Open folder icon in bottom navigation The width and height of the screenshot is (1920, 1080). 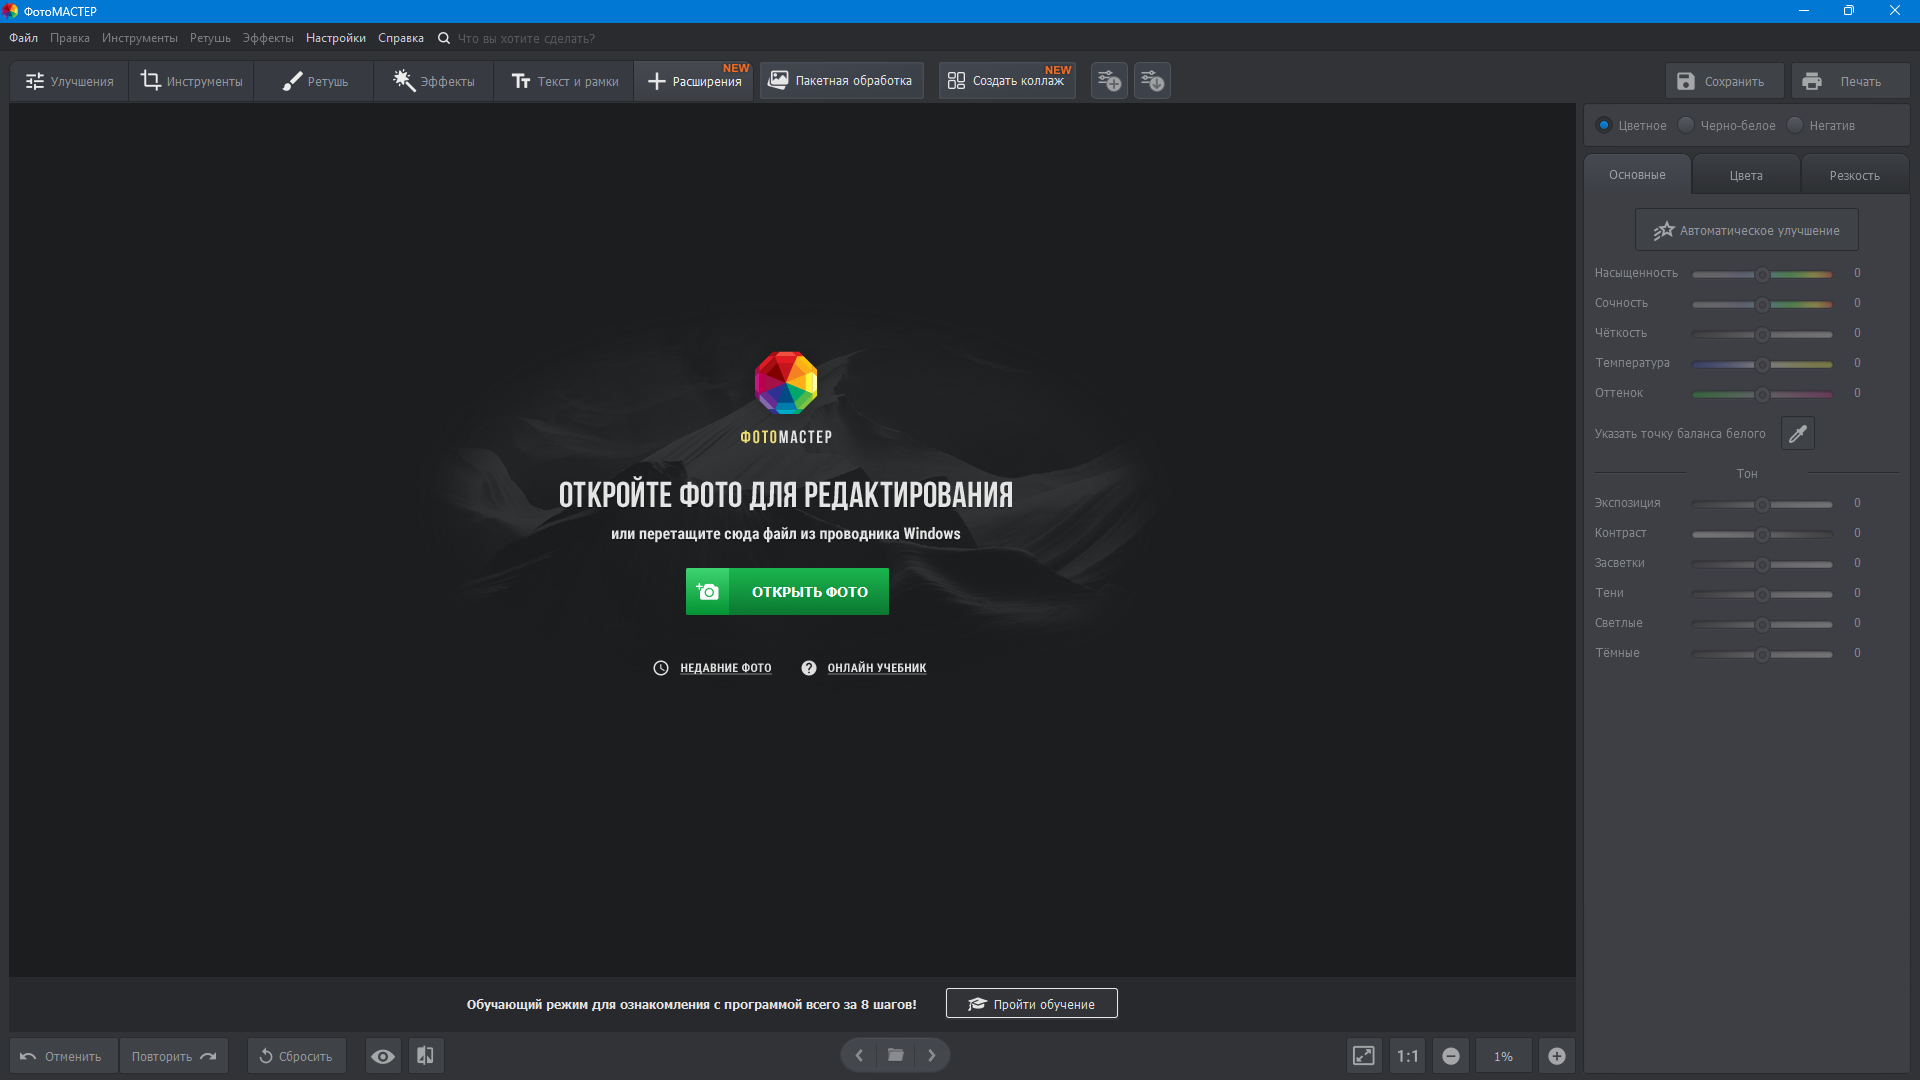(896, 1055)
